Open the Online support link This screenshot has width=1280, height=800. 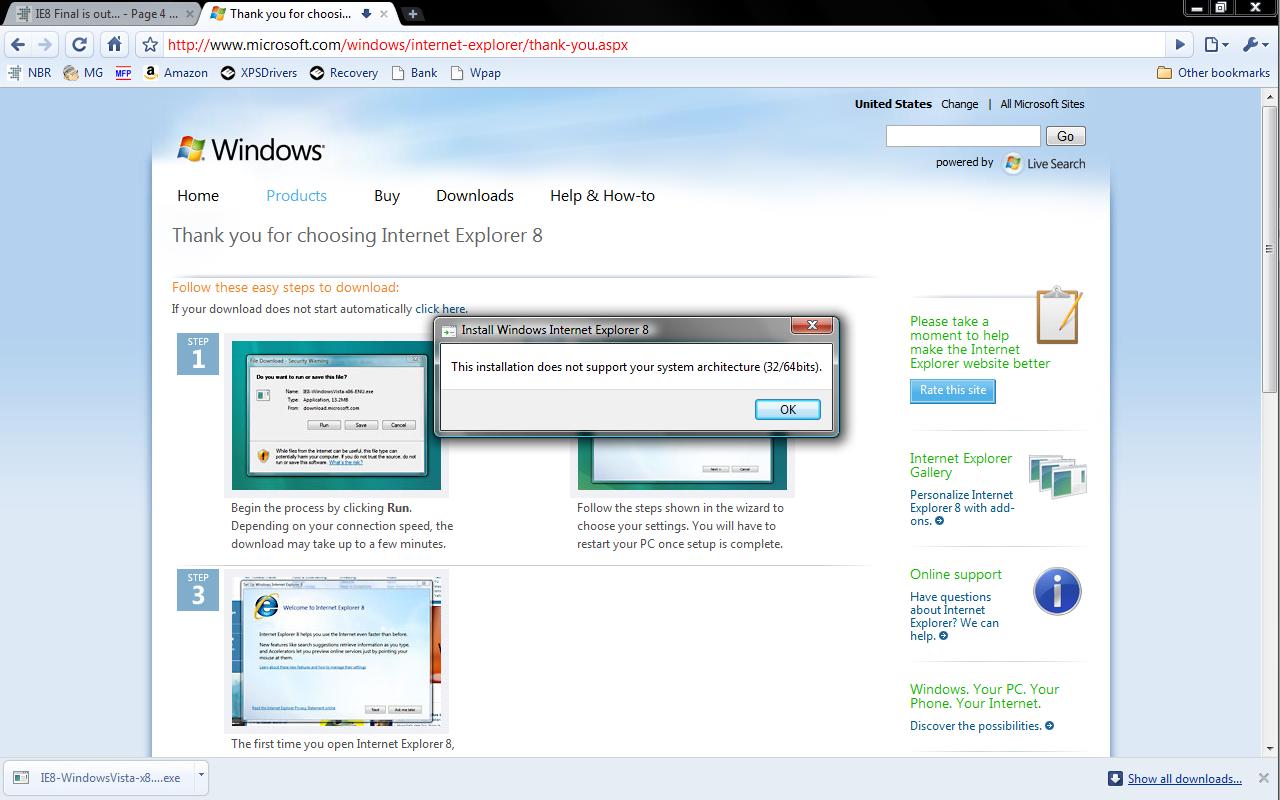(955, 574)
